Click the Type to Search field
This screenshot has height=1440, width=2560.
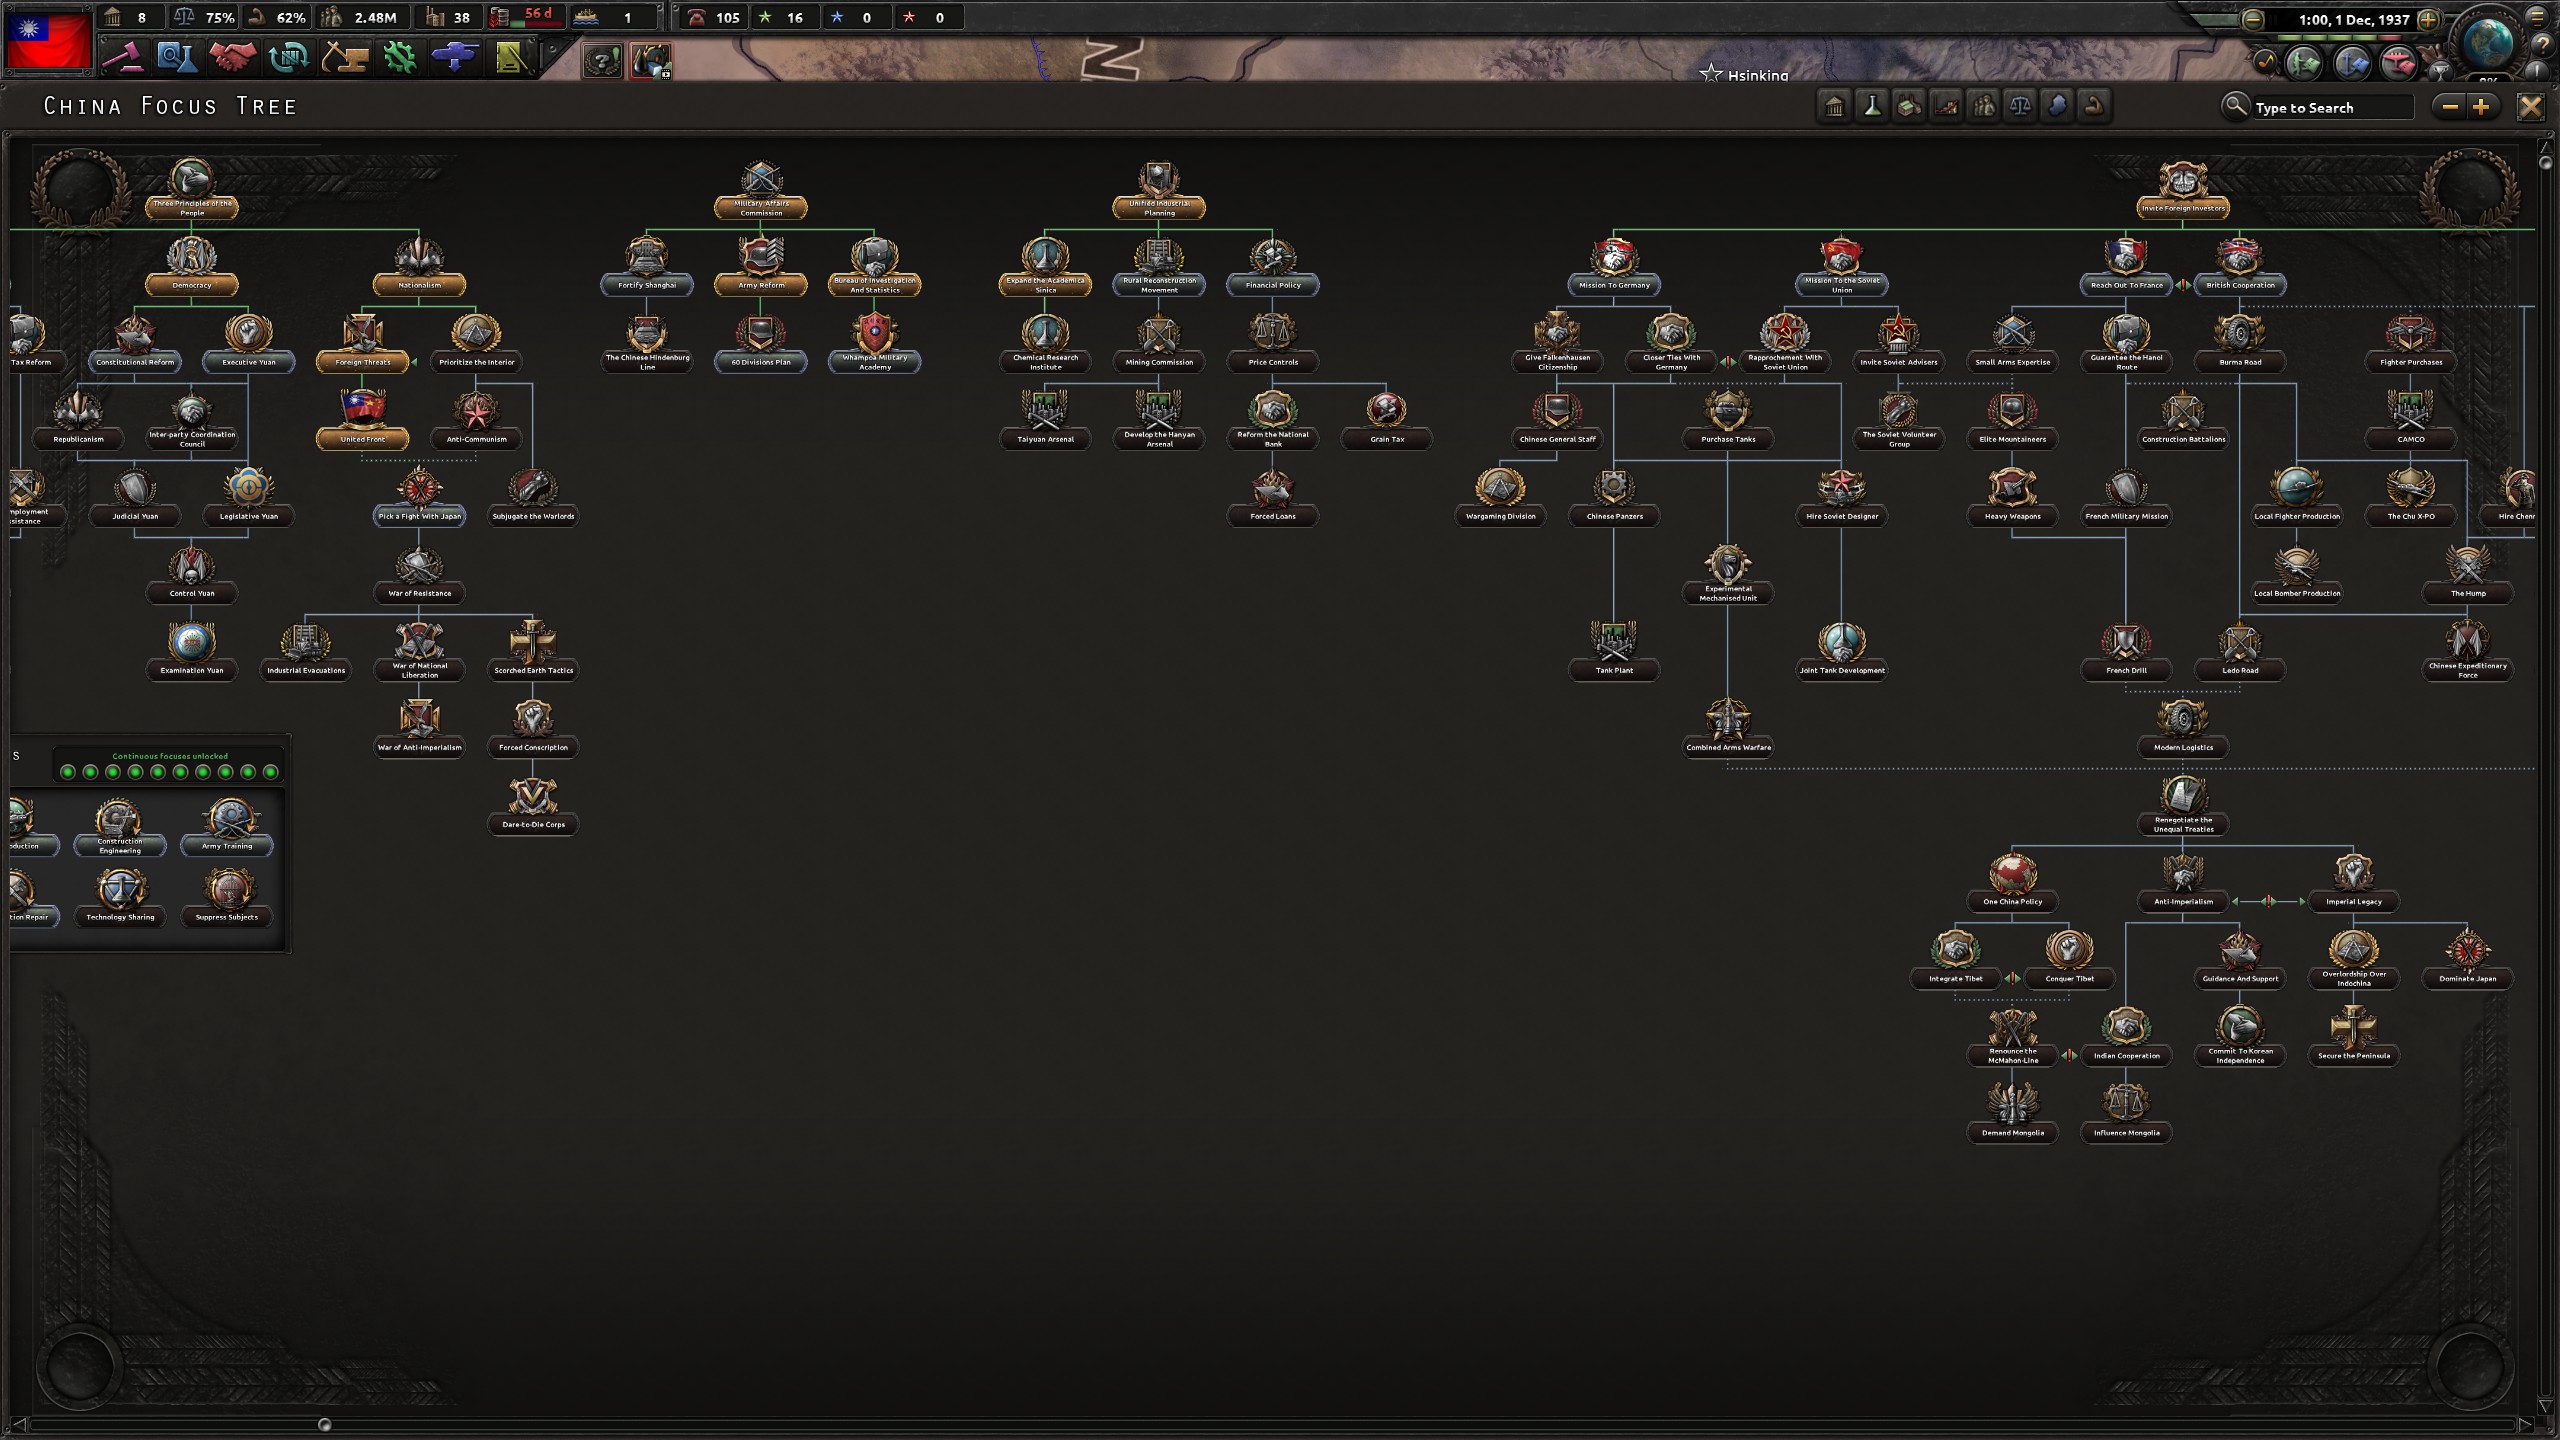tap(2328, 107)
